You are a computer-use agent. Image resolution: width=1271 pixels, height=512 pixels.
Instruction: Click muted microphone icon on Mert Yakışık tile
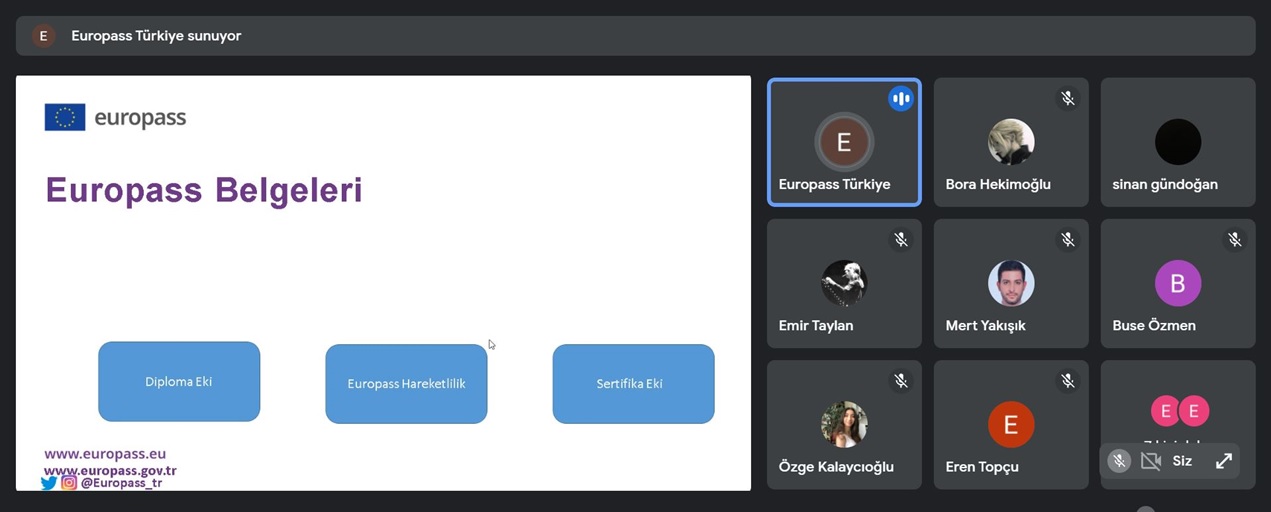(x=1068, y=239)
